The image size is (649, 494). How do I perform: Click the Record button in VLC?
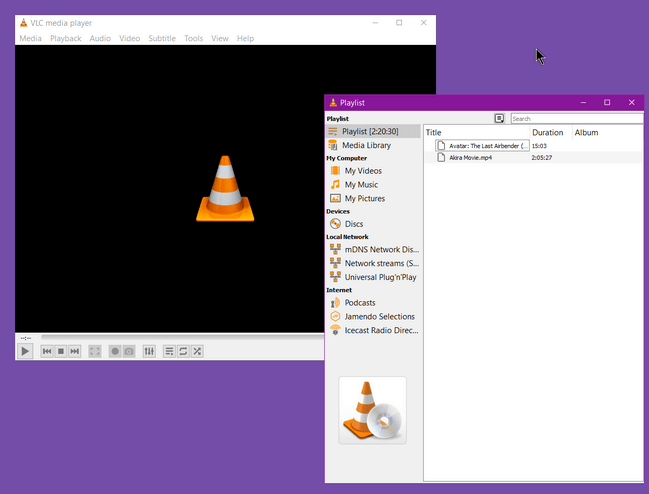tap(115, 351)
